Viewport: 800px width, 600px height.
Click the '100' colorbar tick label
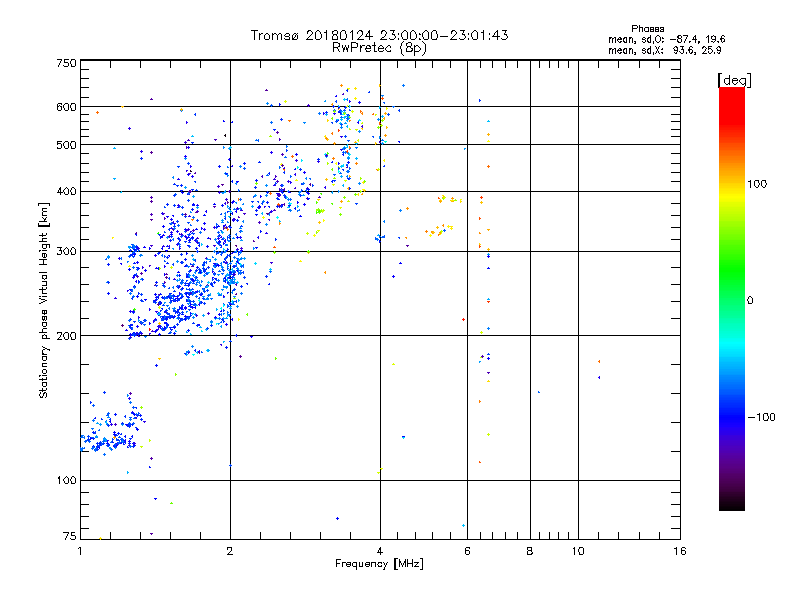point(757,184)
